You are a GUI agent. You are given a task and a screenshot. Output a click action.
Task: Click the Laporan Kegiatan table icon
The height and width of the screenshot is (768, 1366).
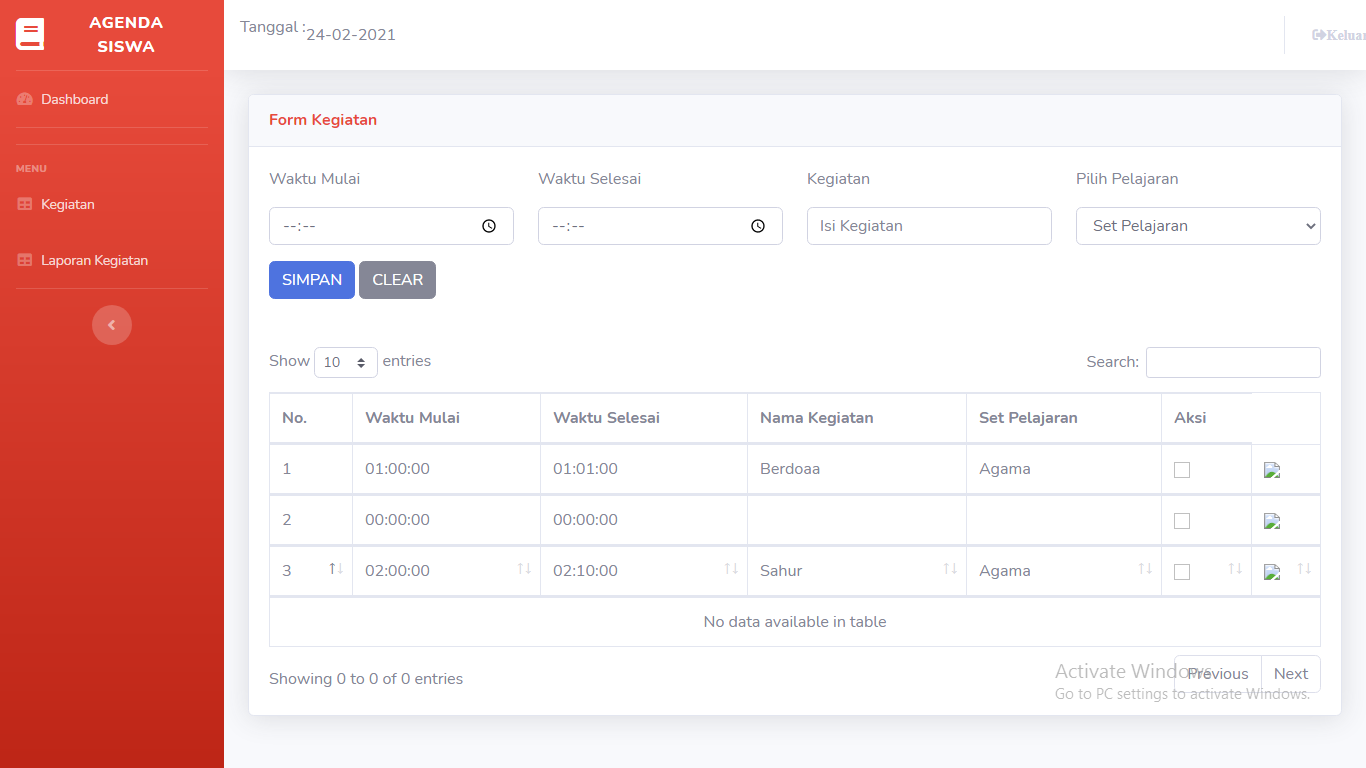click(25, 260)
